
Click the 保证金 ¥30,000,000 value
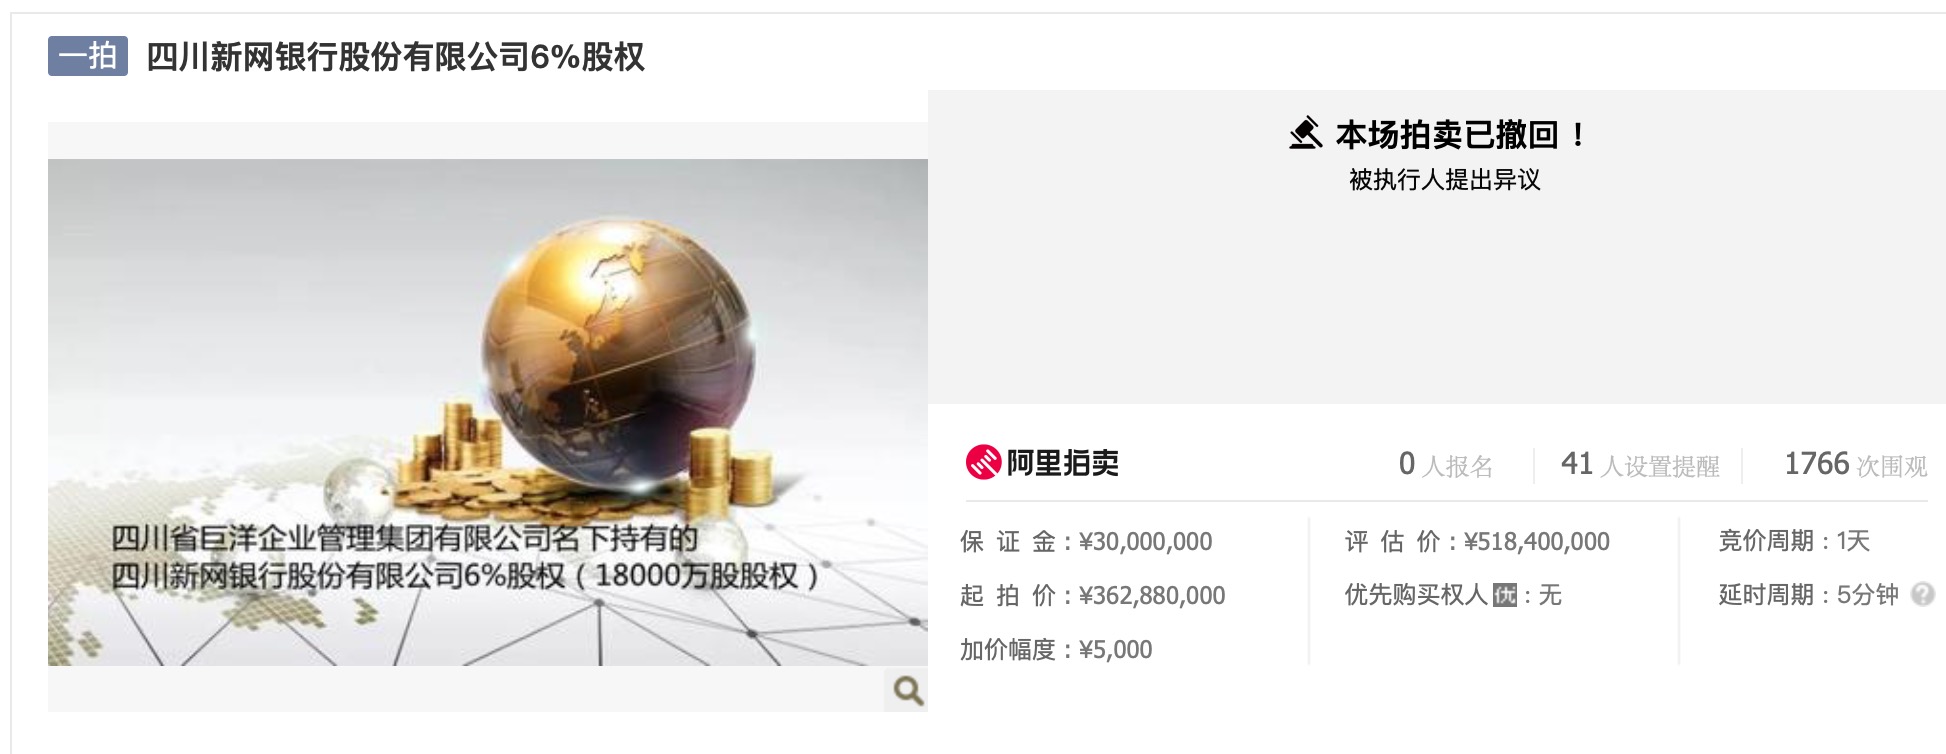pyautogui.click(x=1146, y=542)
